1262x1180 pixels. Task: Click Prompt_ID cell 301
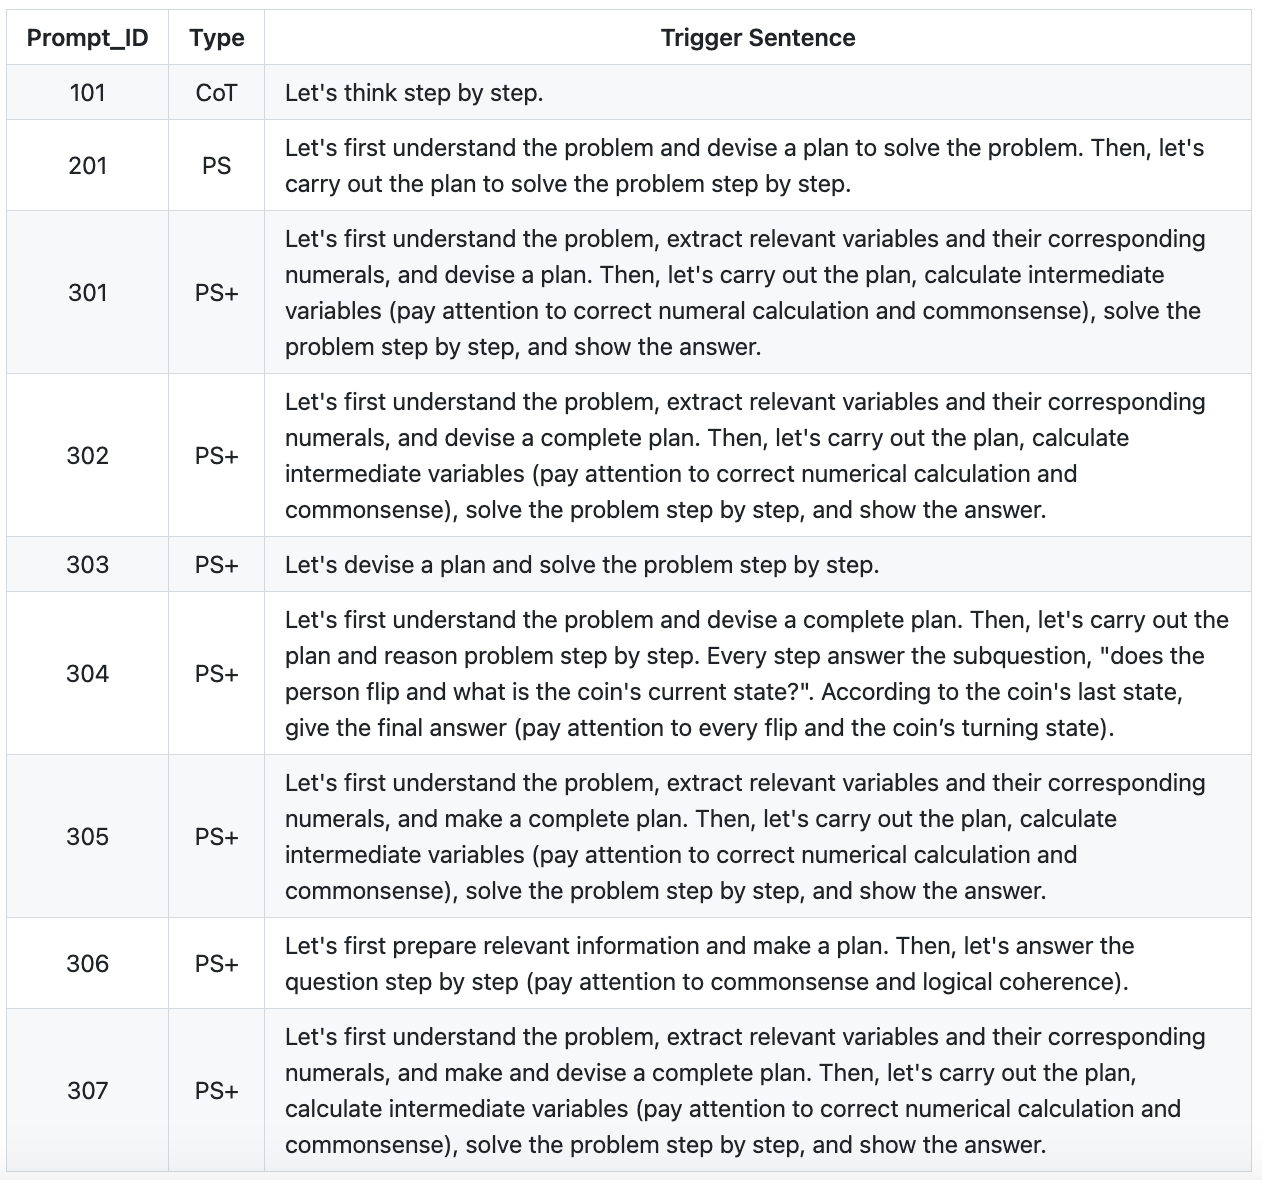(x=87, y=292)
